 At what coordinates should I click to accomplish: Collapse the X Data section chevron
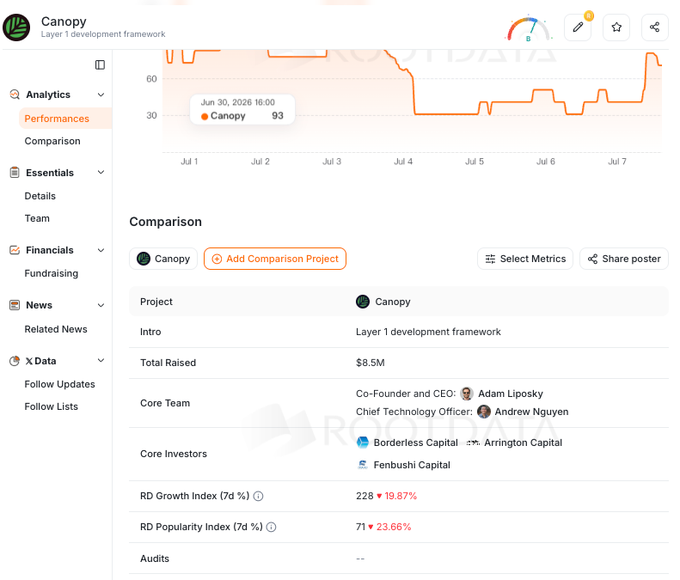pyautogui.click(x=101, y=360)
